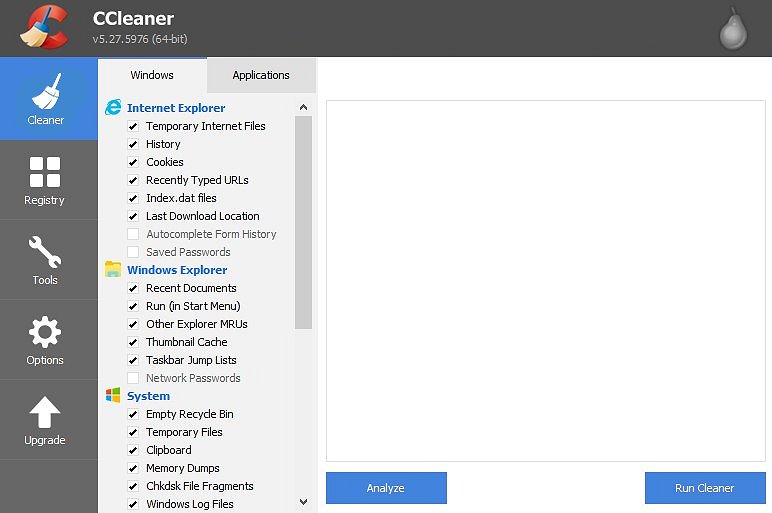
Task: Click the version text v5.27.5976 (64-bit)
Action: coord(140,39)
